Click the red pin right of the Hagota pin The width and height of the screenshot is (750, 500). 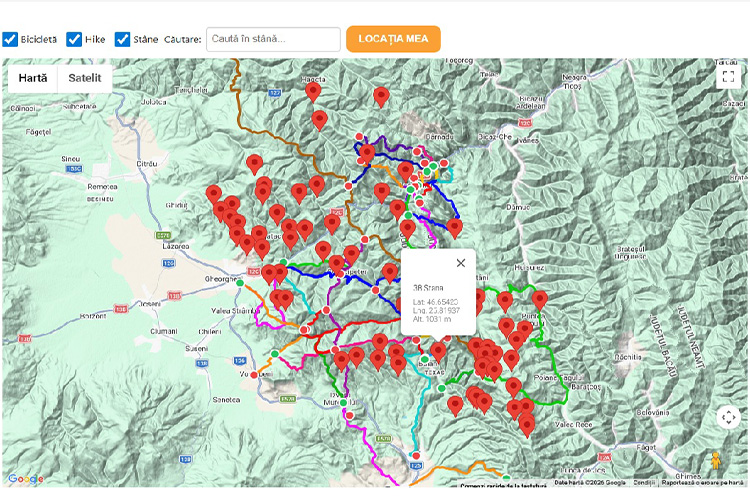tap(380, 95)
